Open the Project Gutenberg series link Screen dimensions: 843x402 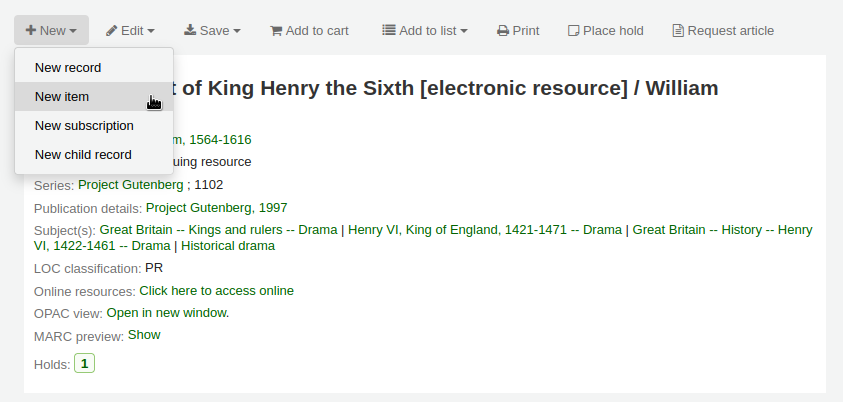(x=131, y=185)
